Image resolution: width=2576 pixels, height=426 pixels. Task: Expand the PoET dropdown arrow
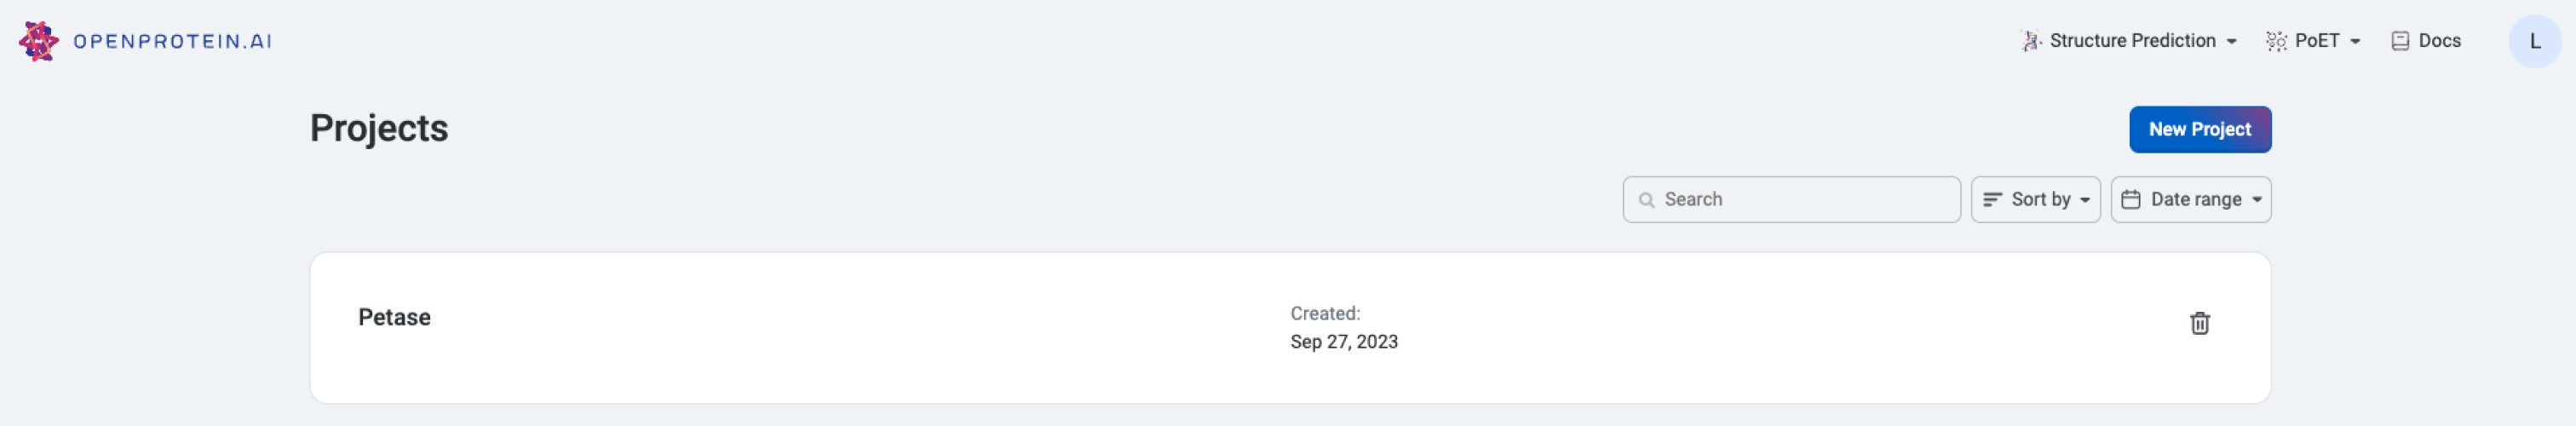tap(2356, 42)
